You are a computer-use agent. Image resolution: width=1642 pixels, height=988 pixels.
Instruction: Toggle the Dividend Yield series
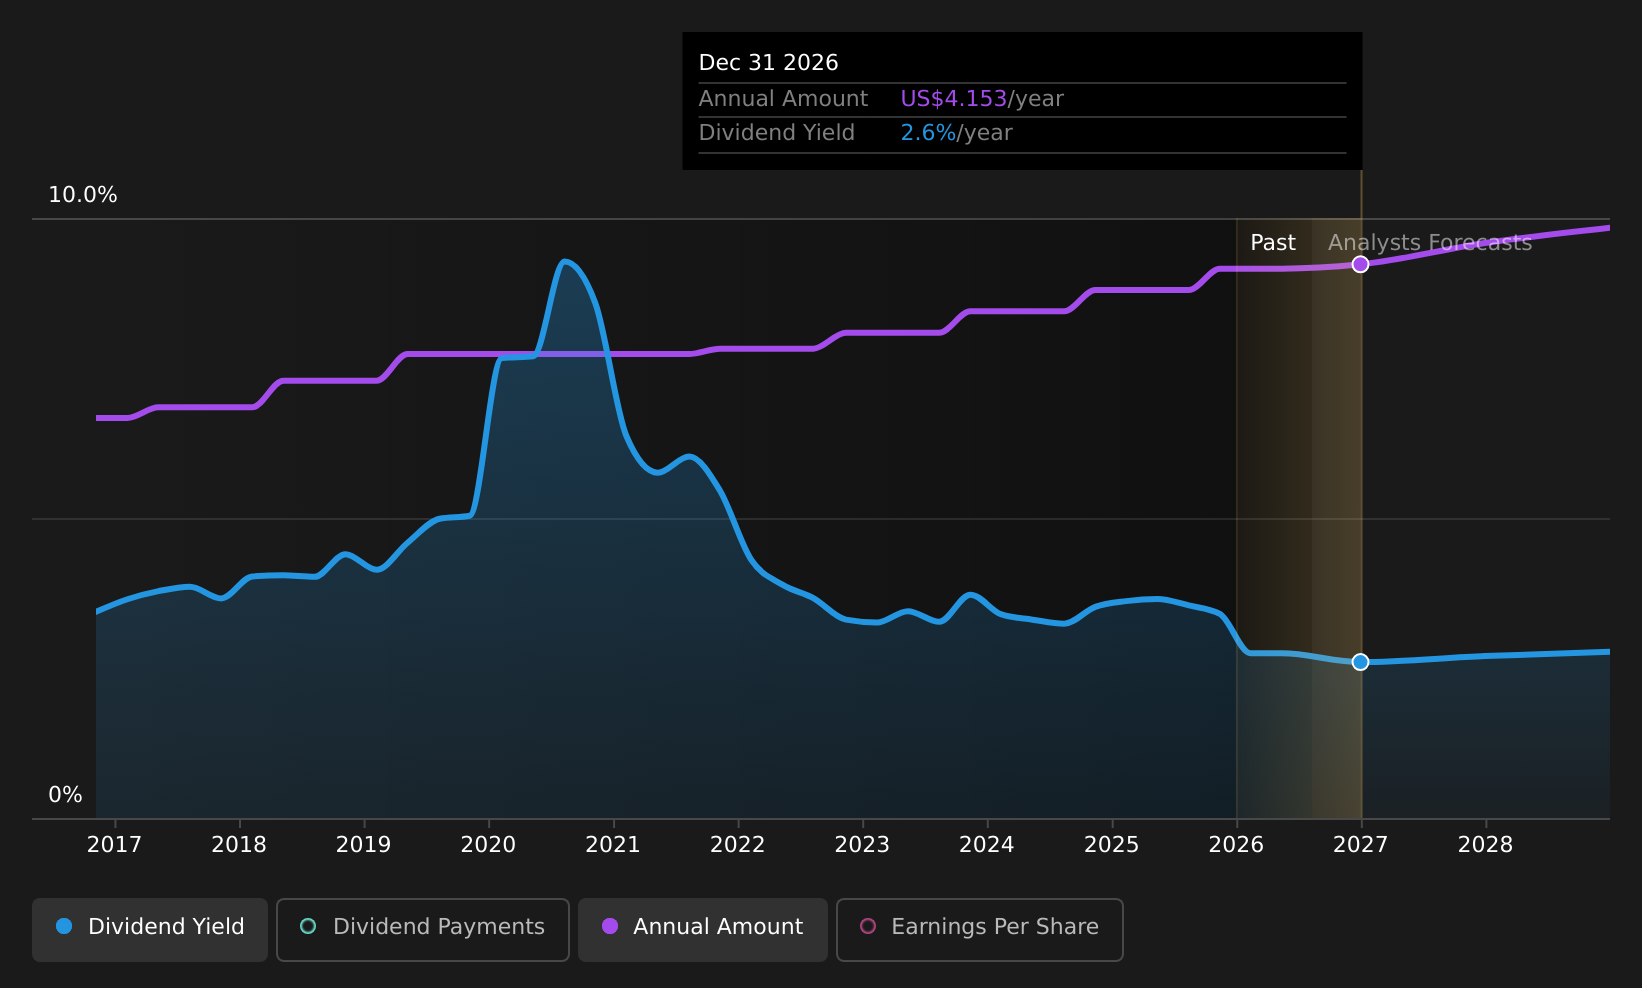click(x=150, y=930)
